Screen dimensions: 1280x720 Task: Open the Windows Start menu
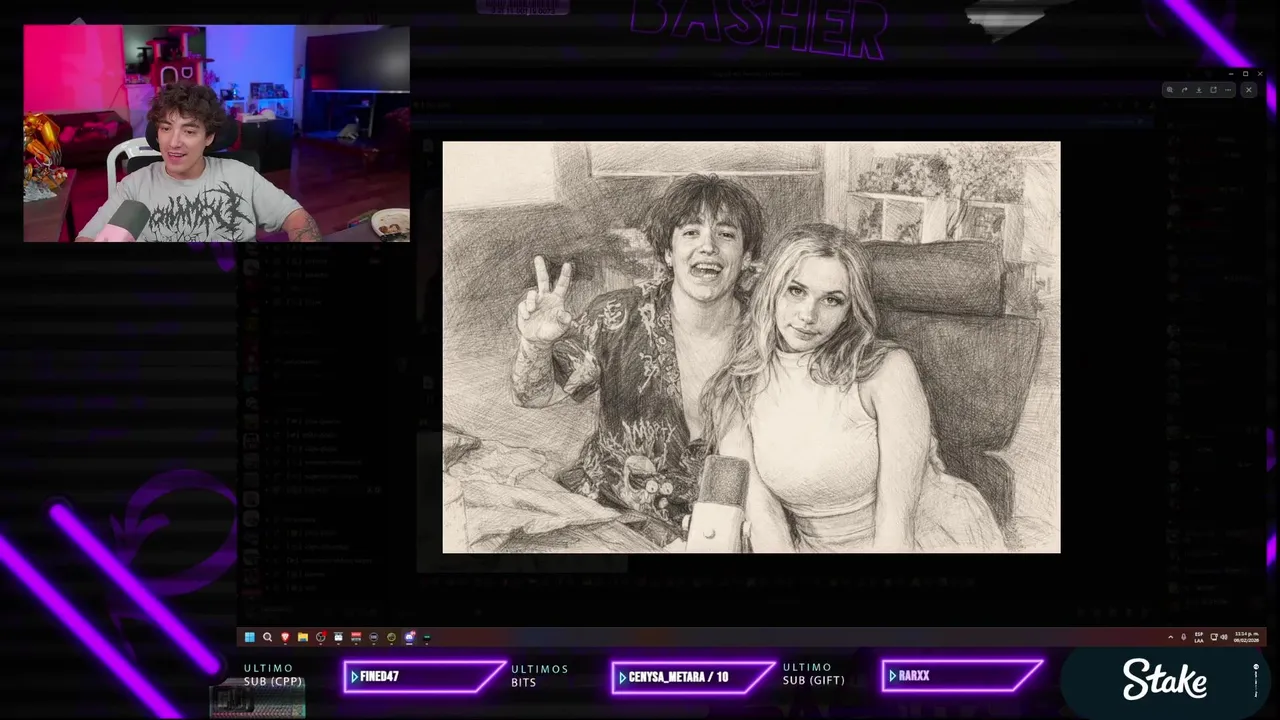[250, 637]
